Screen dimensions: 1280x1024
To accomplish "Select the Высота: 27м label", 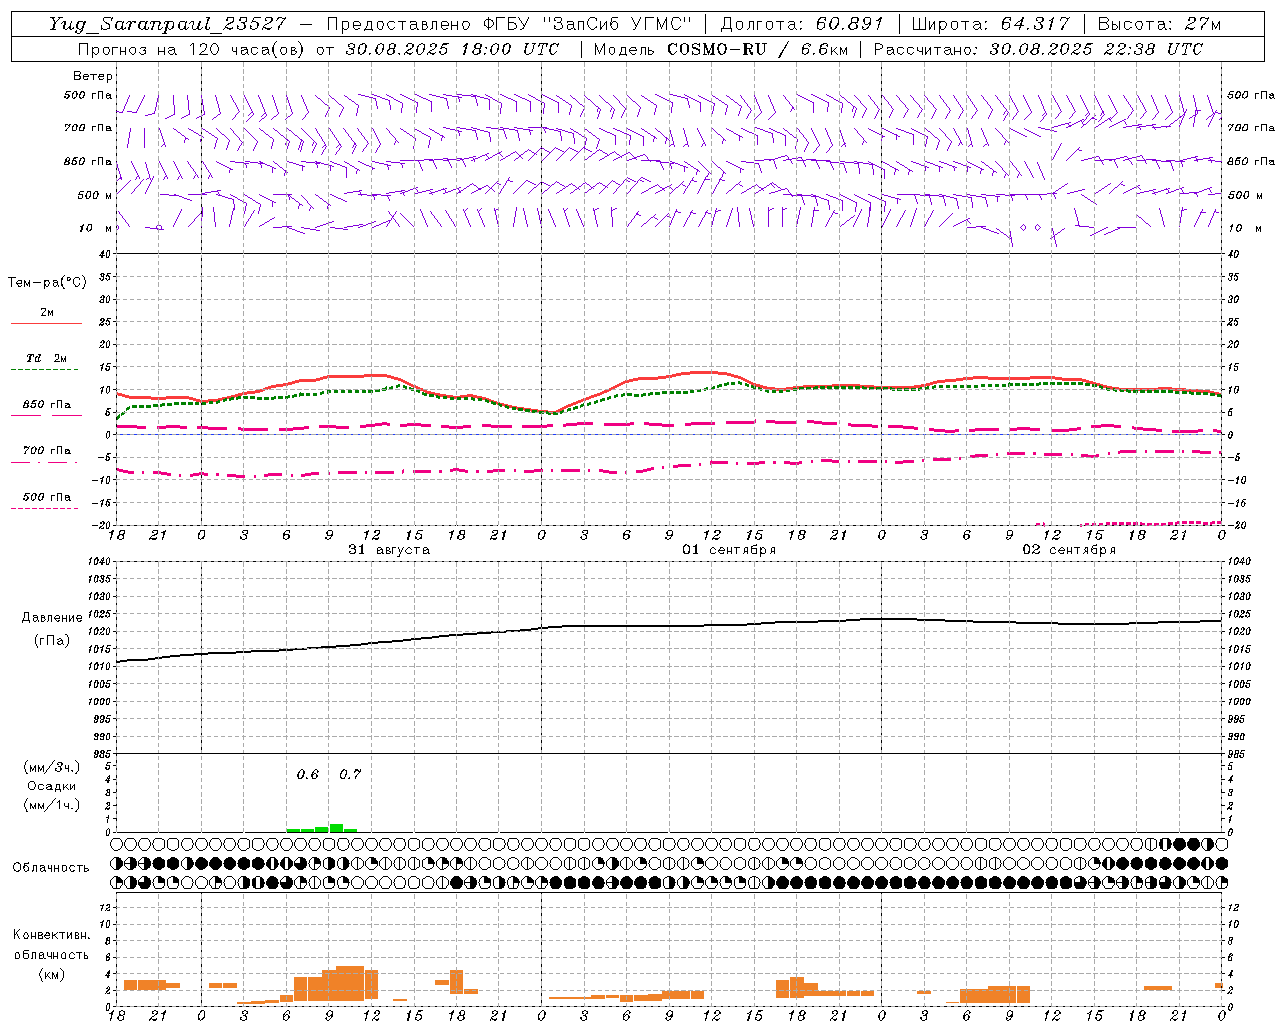I will 1159,24.
